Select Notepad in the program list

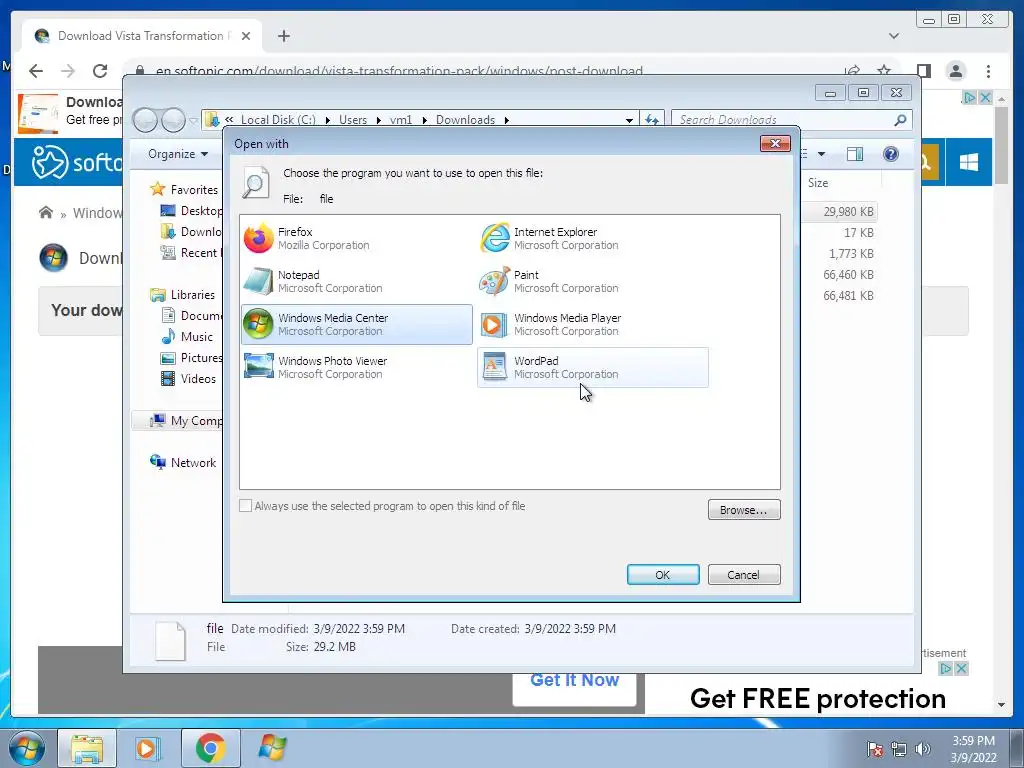click(357, 281)
